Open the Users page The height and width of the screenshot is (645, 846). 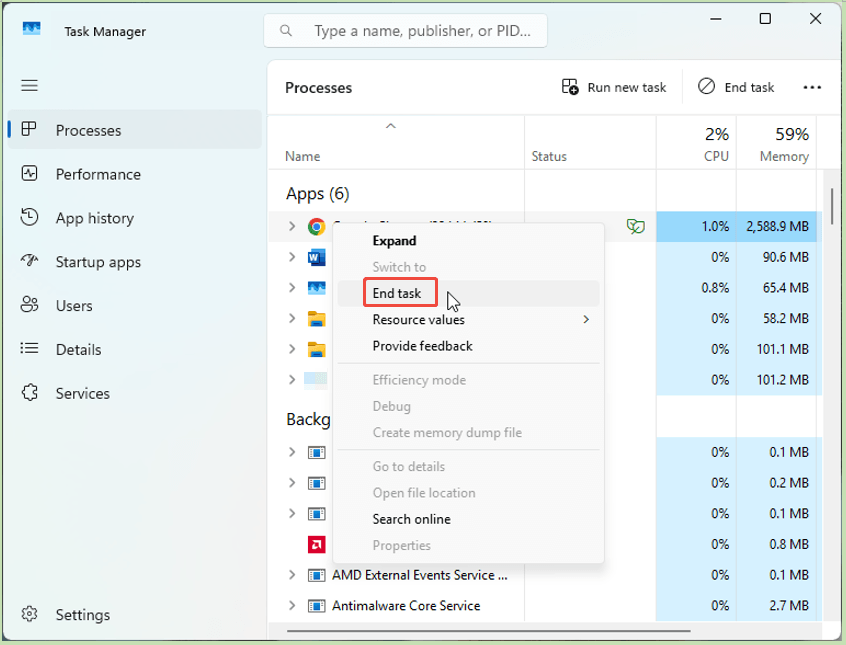135,305
